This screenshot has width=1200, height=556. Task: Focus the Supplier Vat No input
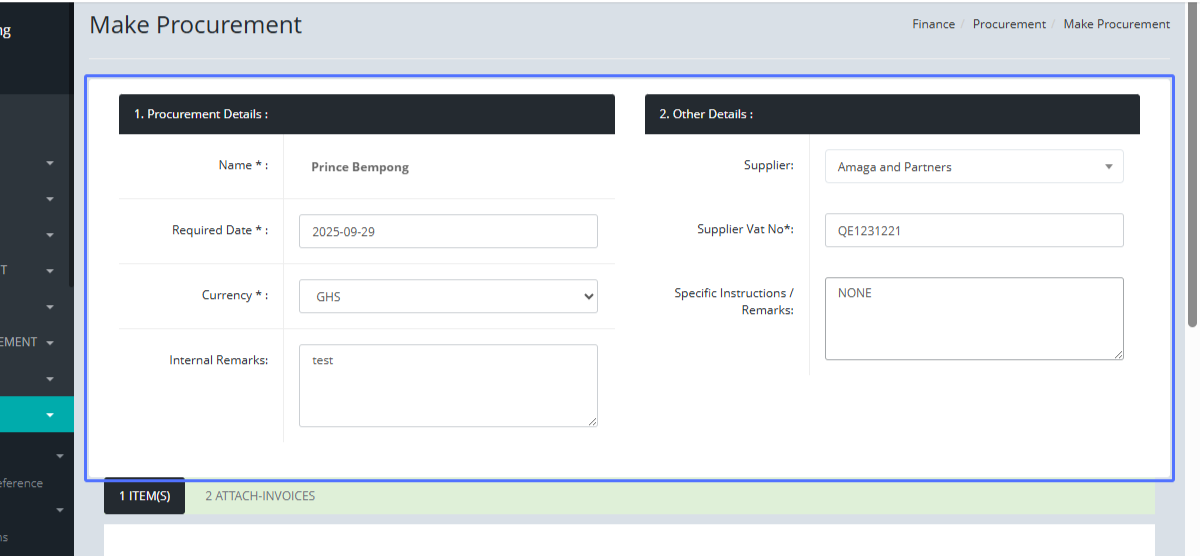tap(974, 230)
